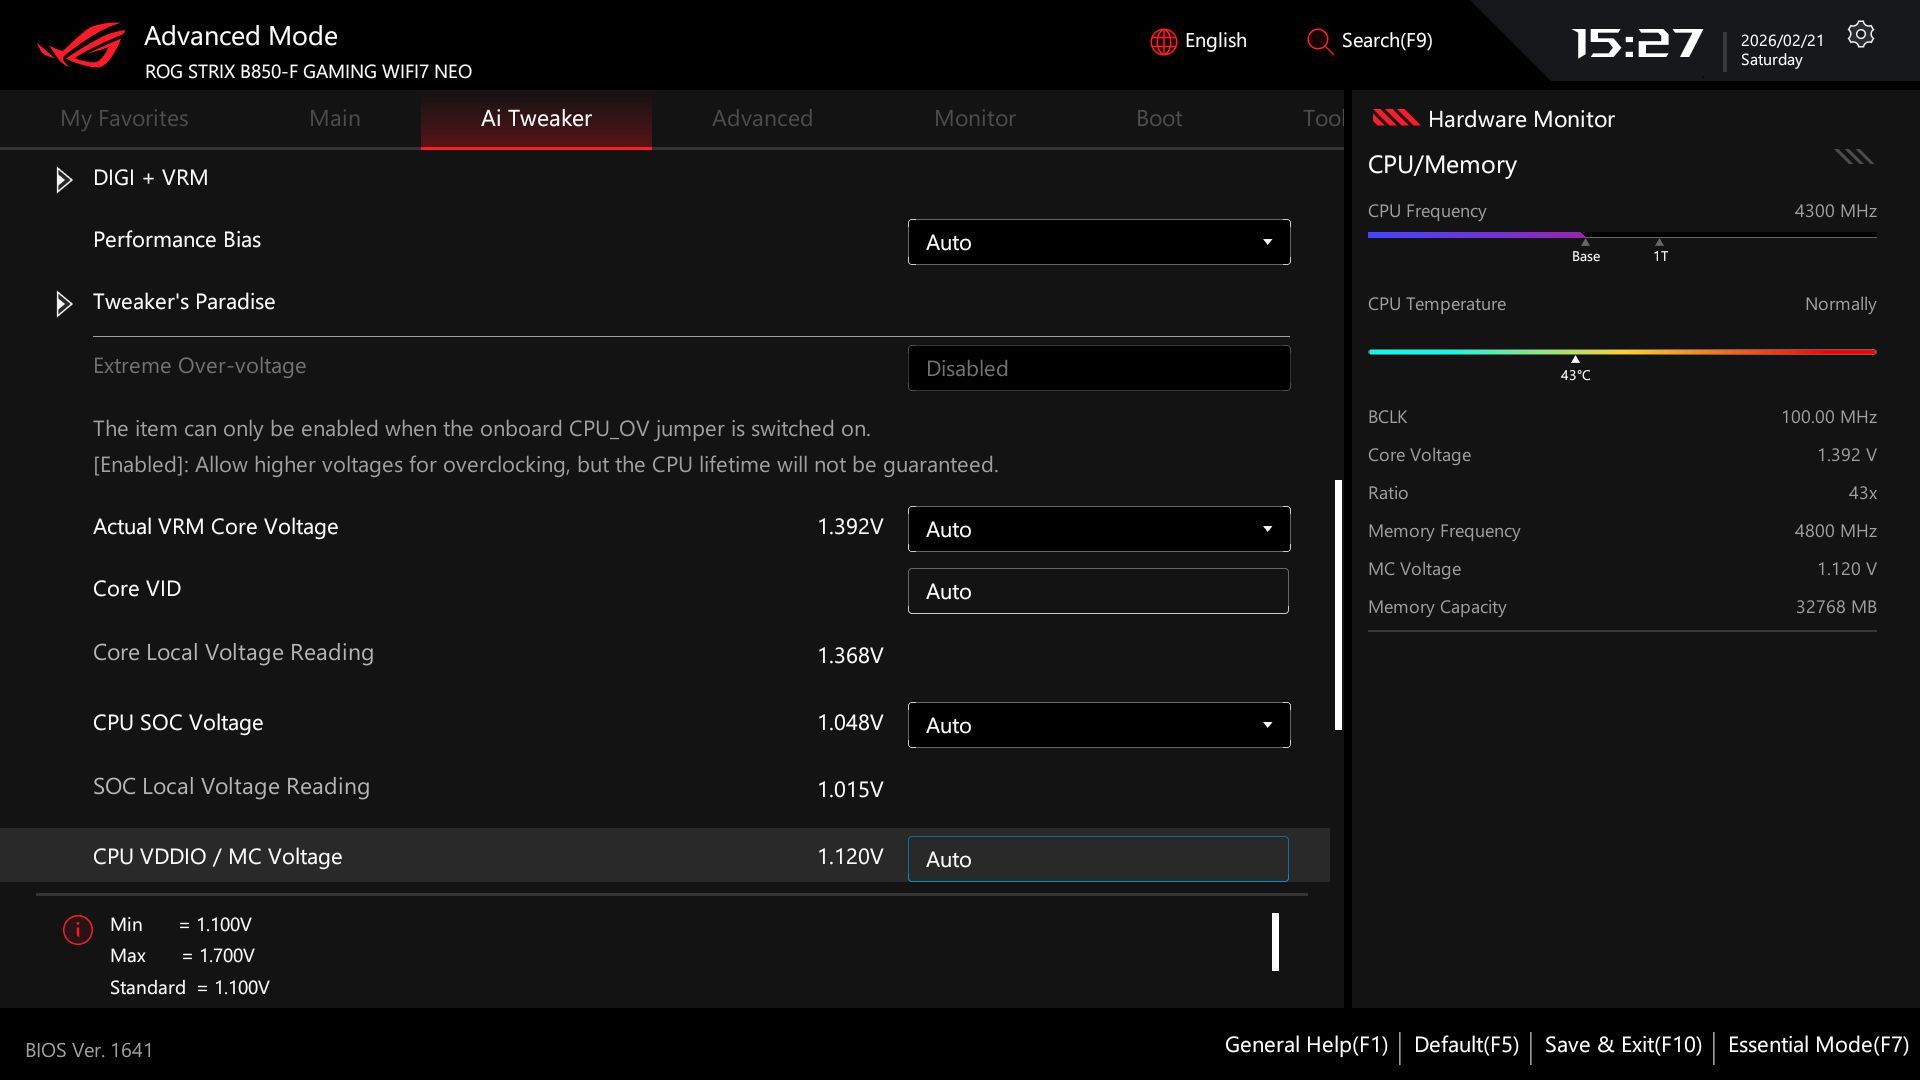The image size is (1920, 1080).
Task: Select the Actual VRM Core Voltage label
Action: click(x=215, y=527)
